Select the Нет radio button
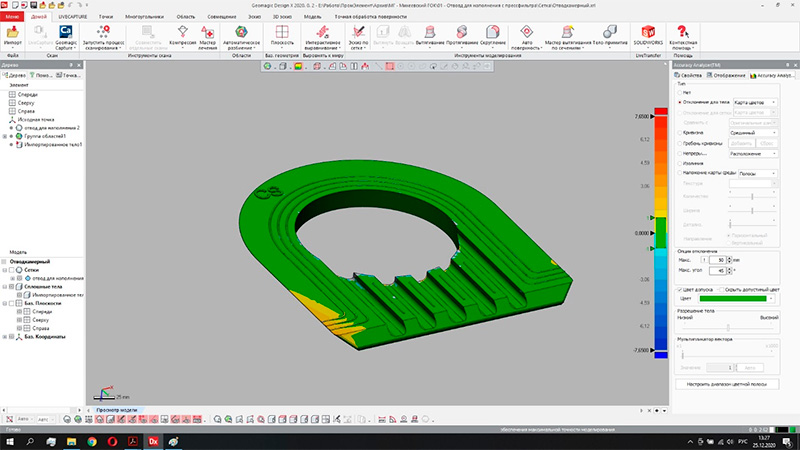The height and width of the screenshot is (450, 800). (680, 93)
